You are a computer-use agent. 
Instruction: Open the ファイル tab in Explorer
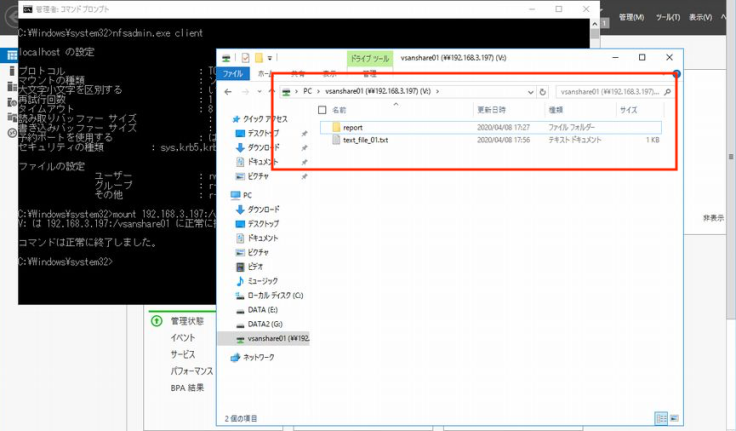(x=233, y=74)
